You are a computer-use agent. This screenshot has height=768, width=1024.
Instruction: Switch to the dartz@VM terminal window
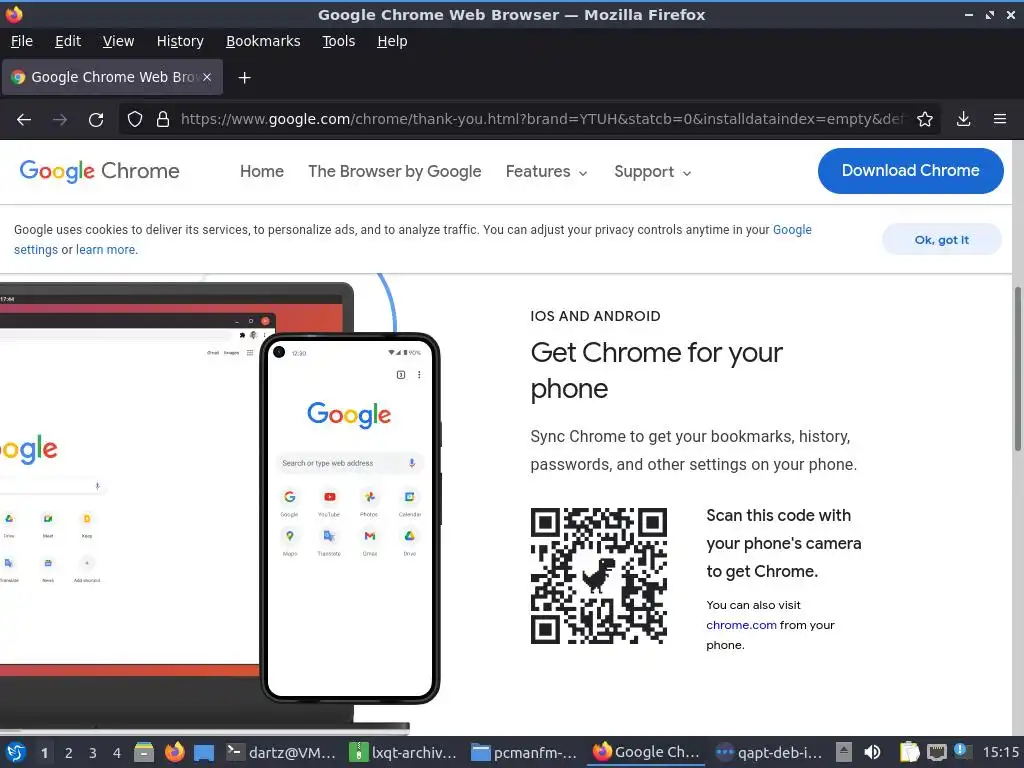281,752
